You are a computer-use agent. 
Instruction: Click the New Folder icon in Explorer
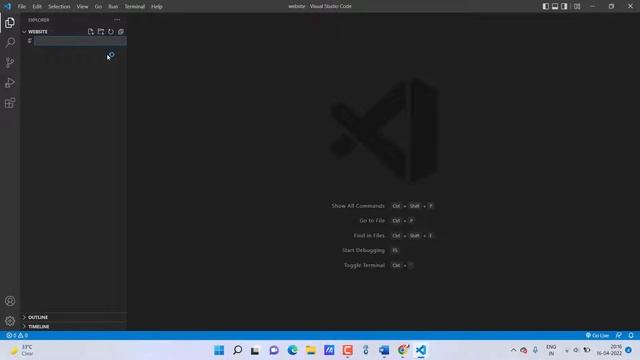coord(101,31)
